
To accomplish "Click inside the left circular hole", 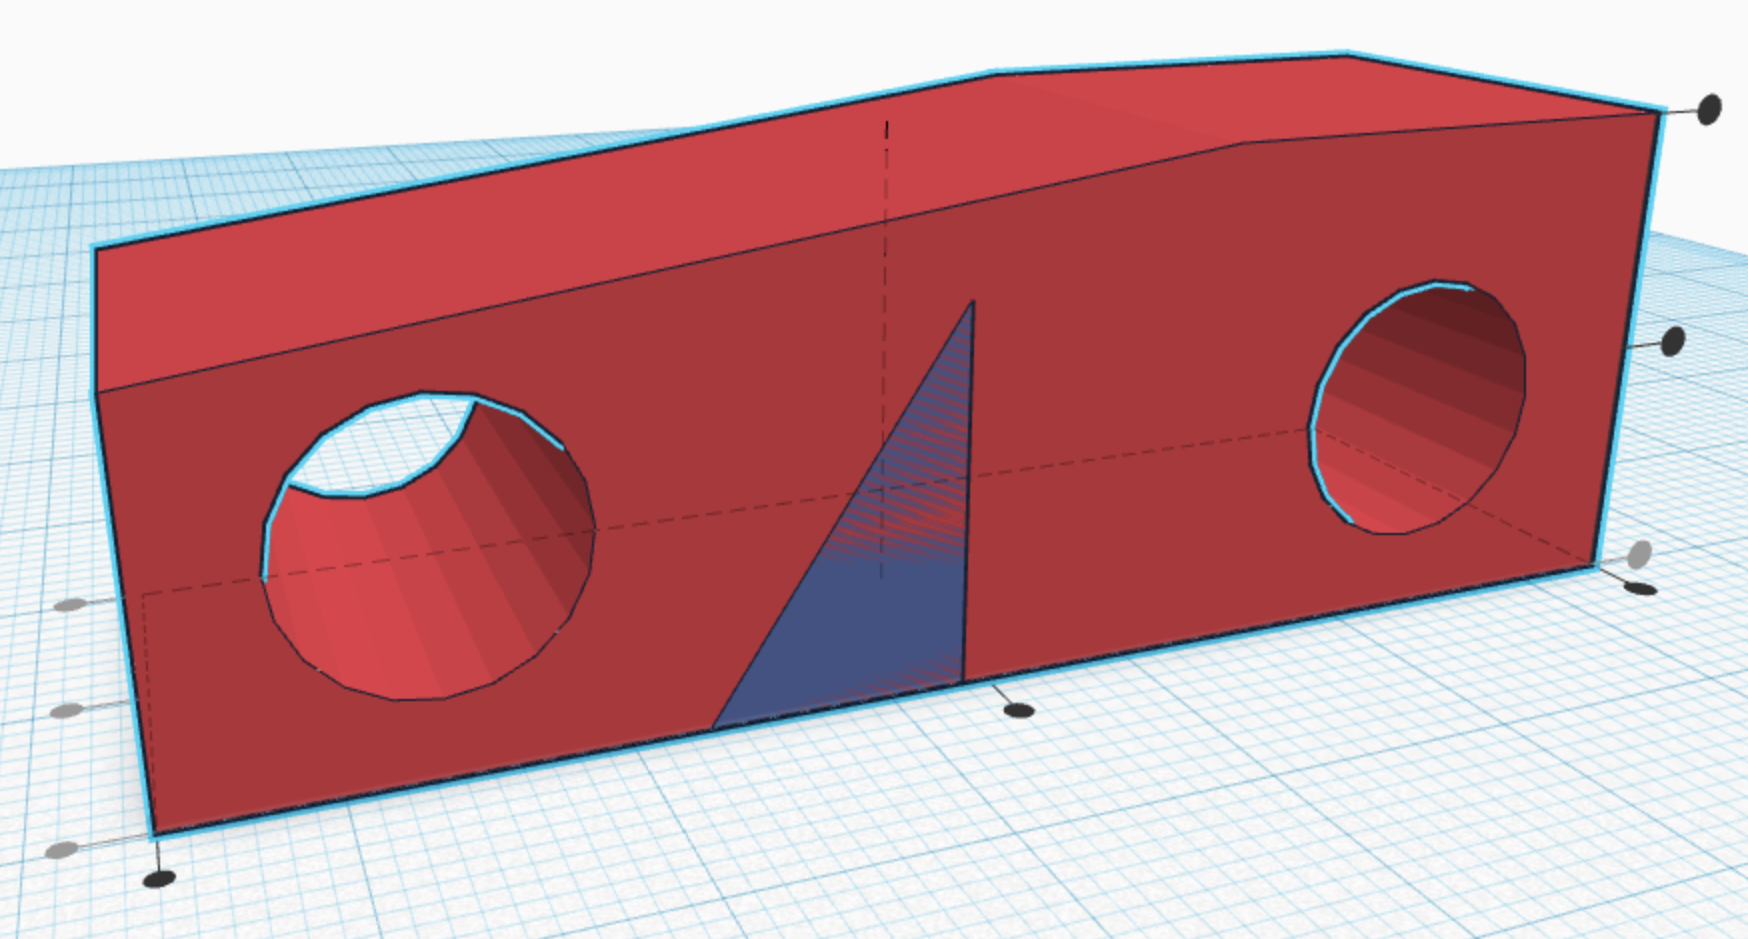I will pyautogui.click(x=428, y=545).
